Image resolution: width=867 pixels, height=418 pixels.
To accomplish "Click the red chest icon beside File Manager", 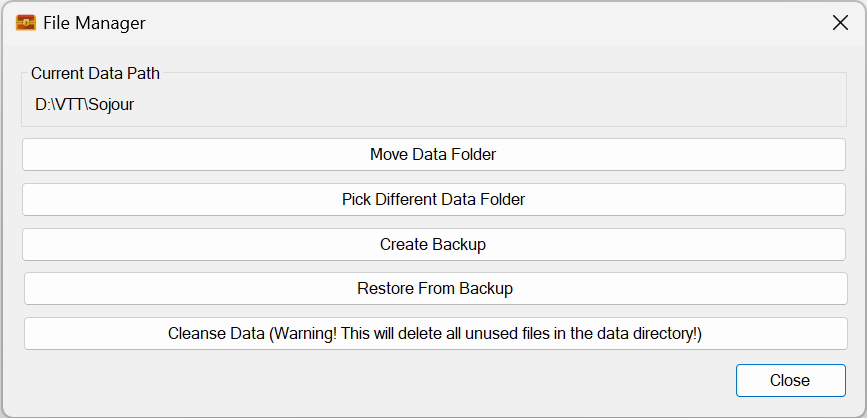I will point(26,22).
